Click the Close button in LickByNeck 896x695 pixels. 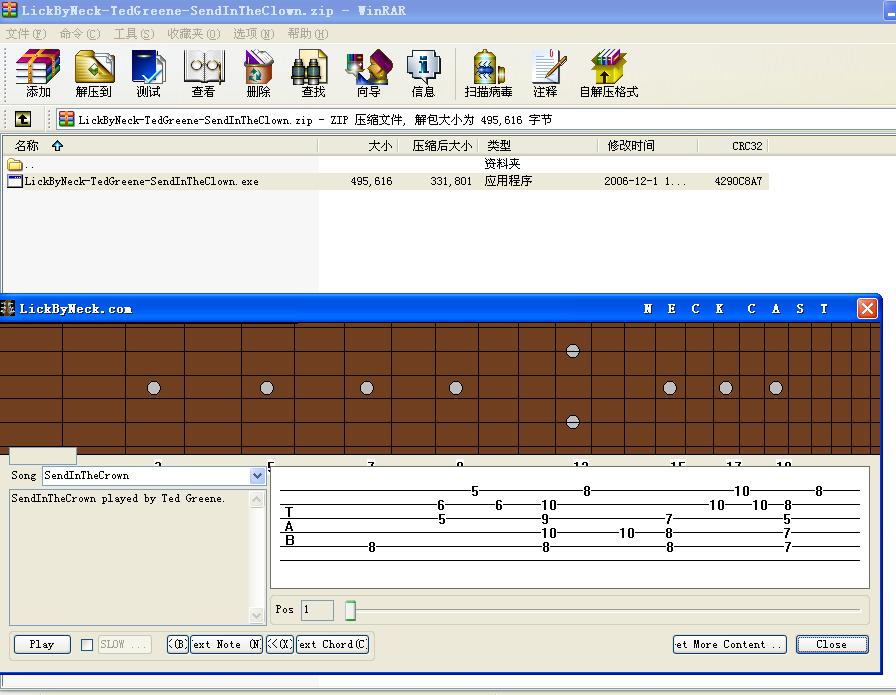[x=832, y=644]
